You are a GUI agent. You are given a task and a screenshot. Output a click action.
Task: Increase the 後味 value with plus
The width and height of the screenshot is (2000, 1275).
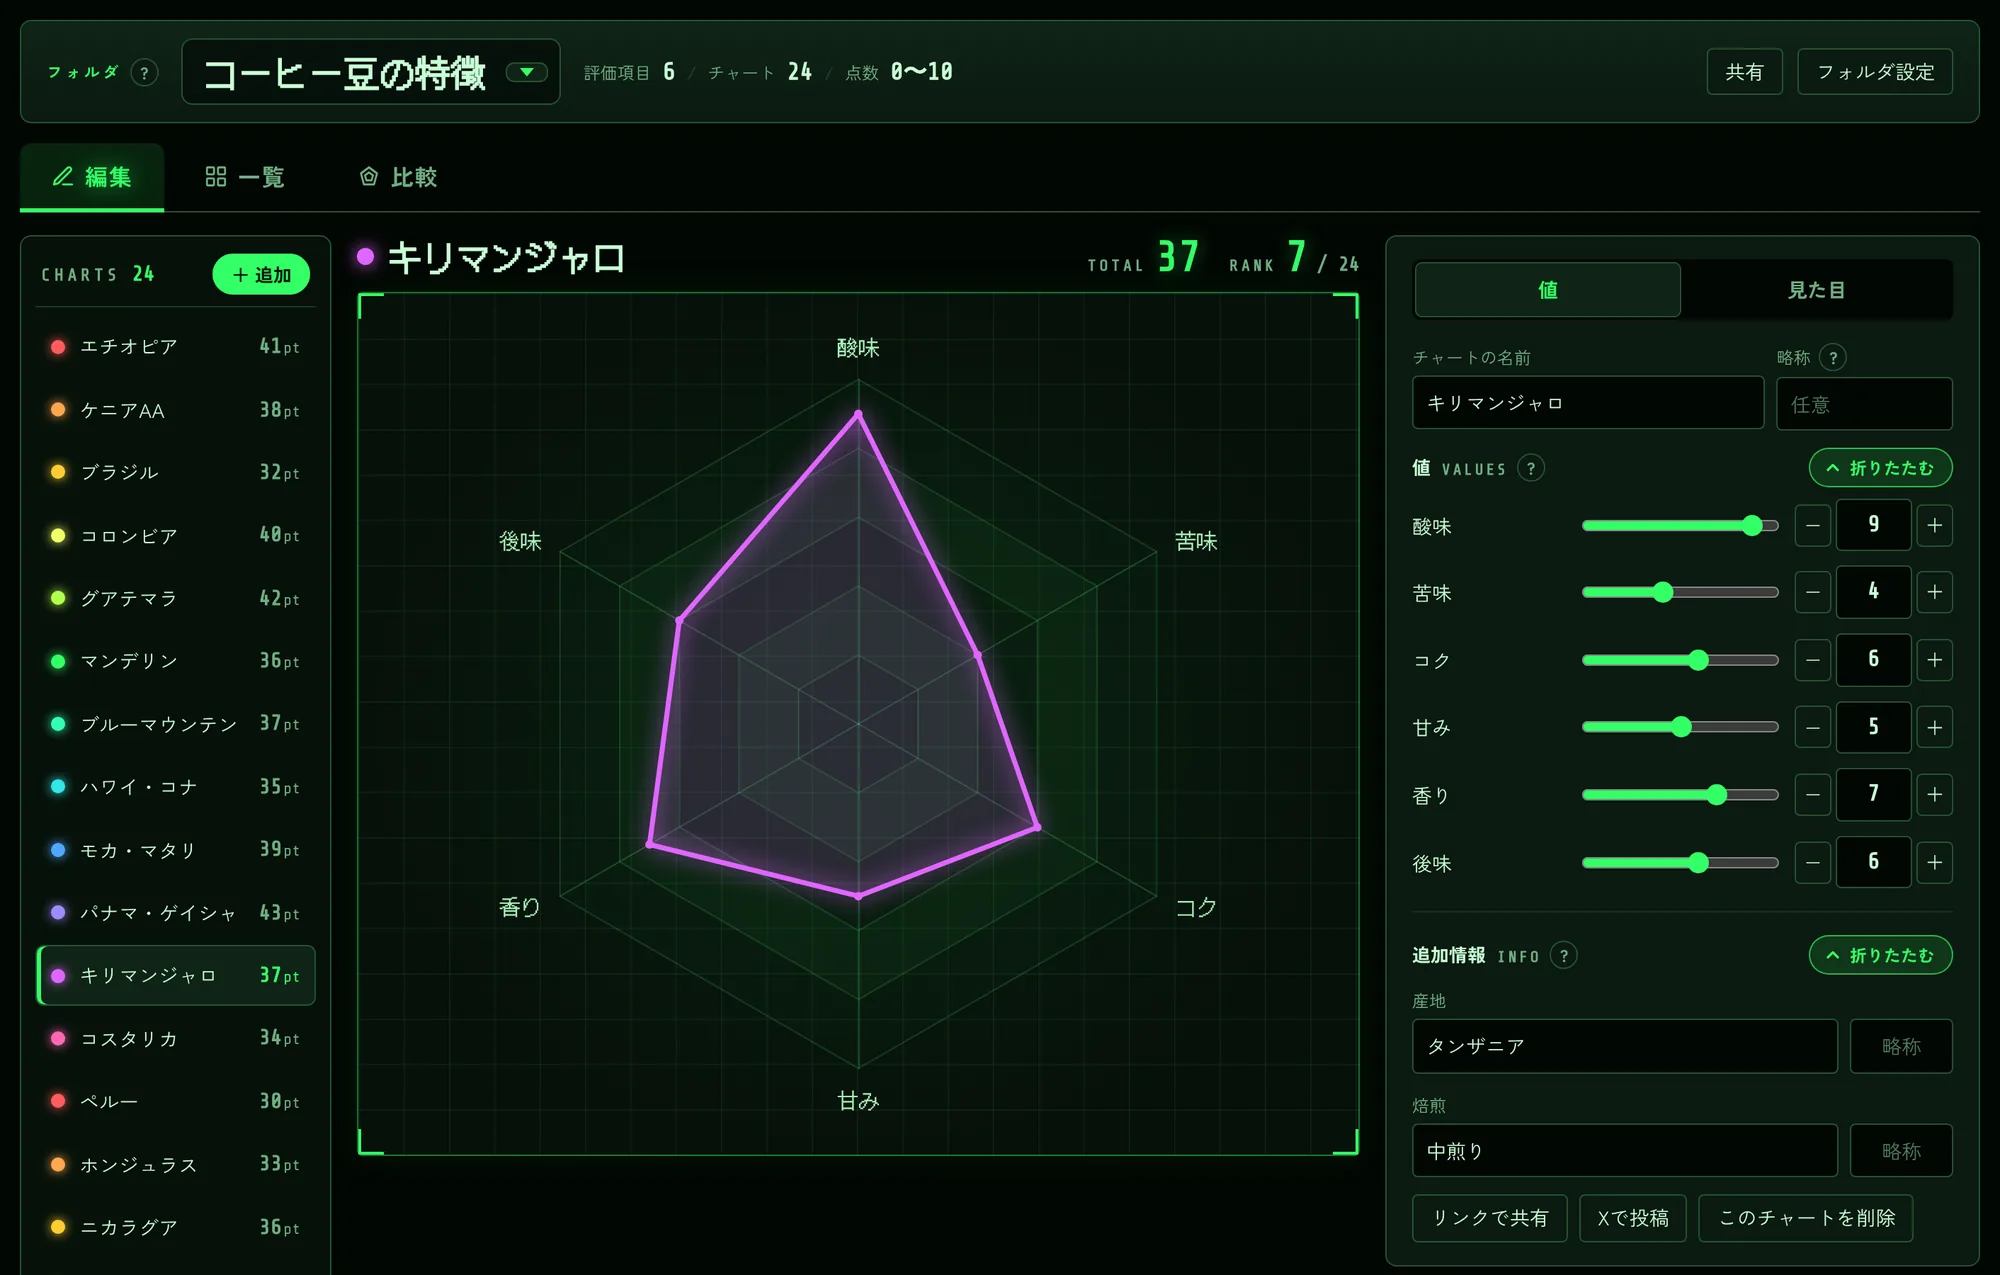point(1935,862)
